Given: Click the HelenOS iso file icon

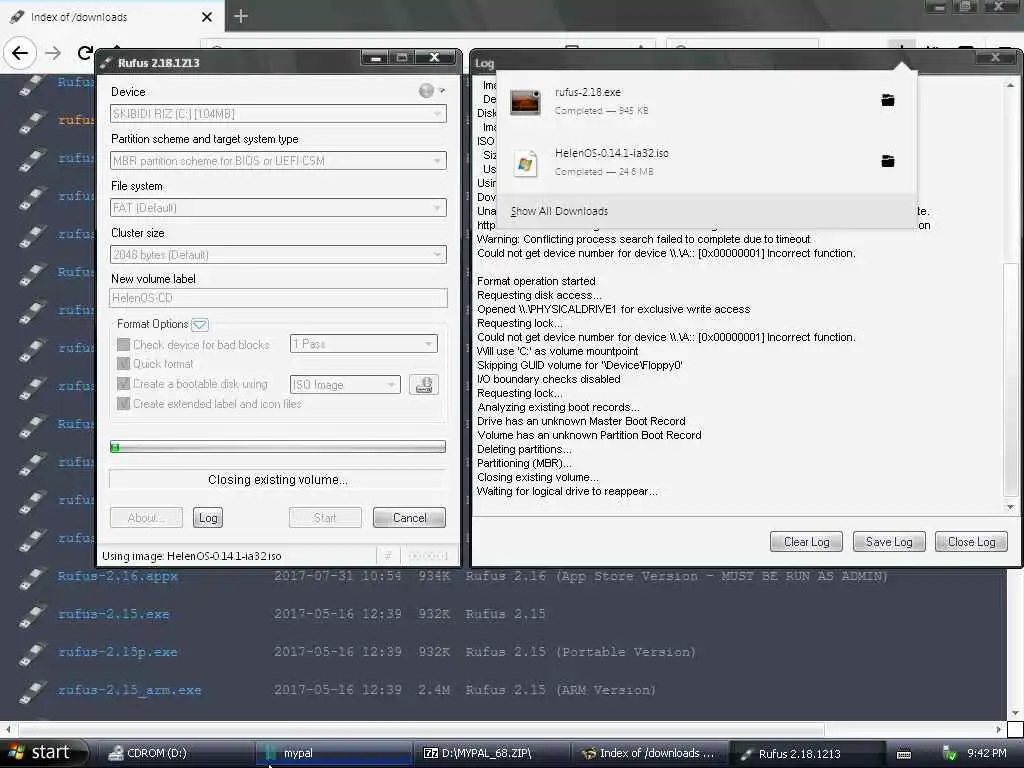Looking at the screenshot, I should [x=525, y=163].
